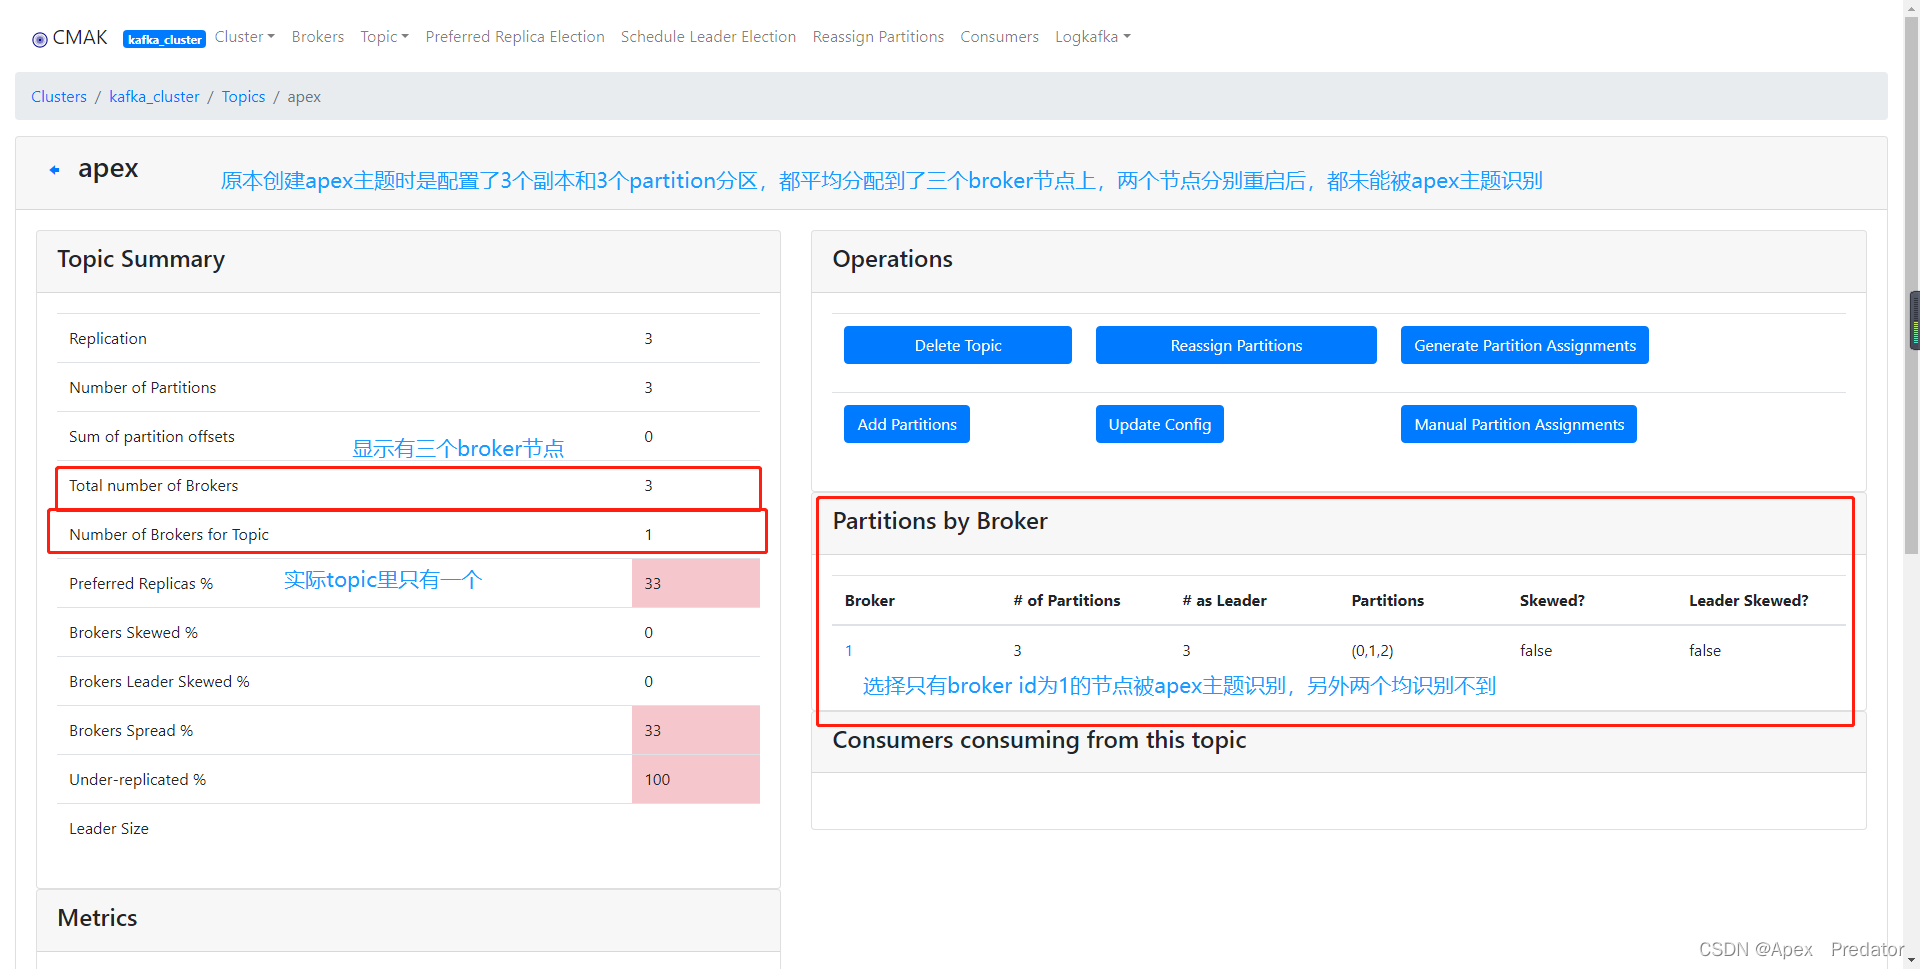Click the '# as Leader' column header
Image resolution: width=1920 pixels, height=969 pixels.
1224,601
